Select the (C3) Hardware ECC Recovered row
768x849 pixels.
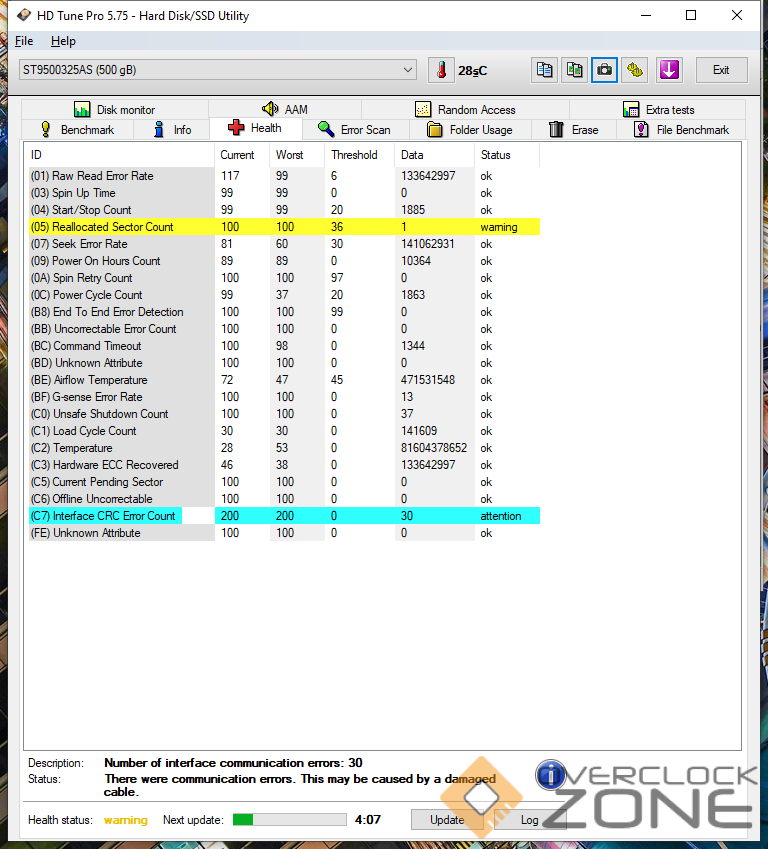tap(284, 465)
